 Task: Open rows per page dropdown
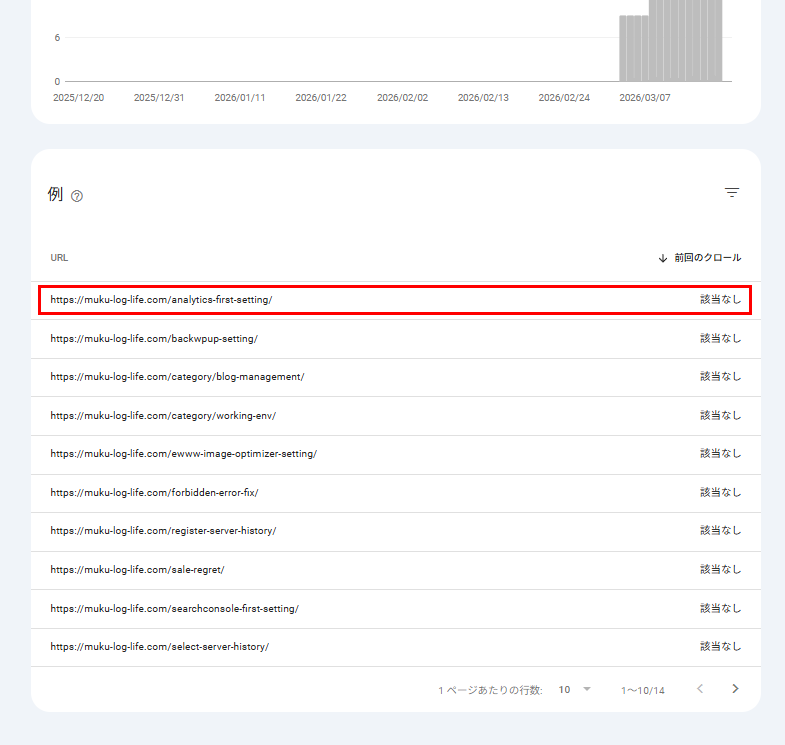[x=575, y=689]
